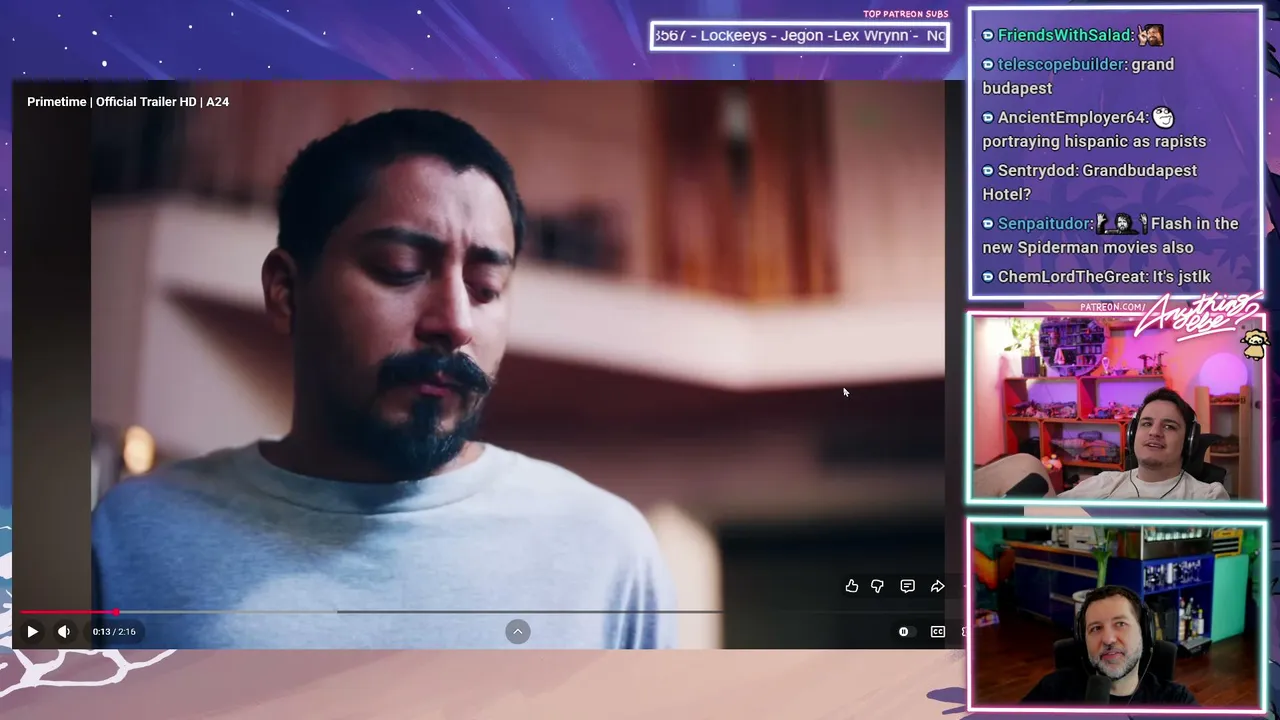Share the video using the arrow icon
The image size is (1280, 720).
pos(937,586)
